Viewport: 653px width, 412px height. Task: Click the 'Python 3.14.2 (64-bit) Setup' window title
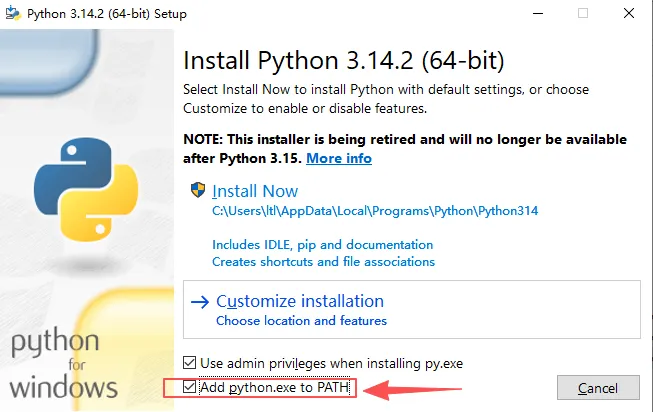click(x=107, y=14)
